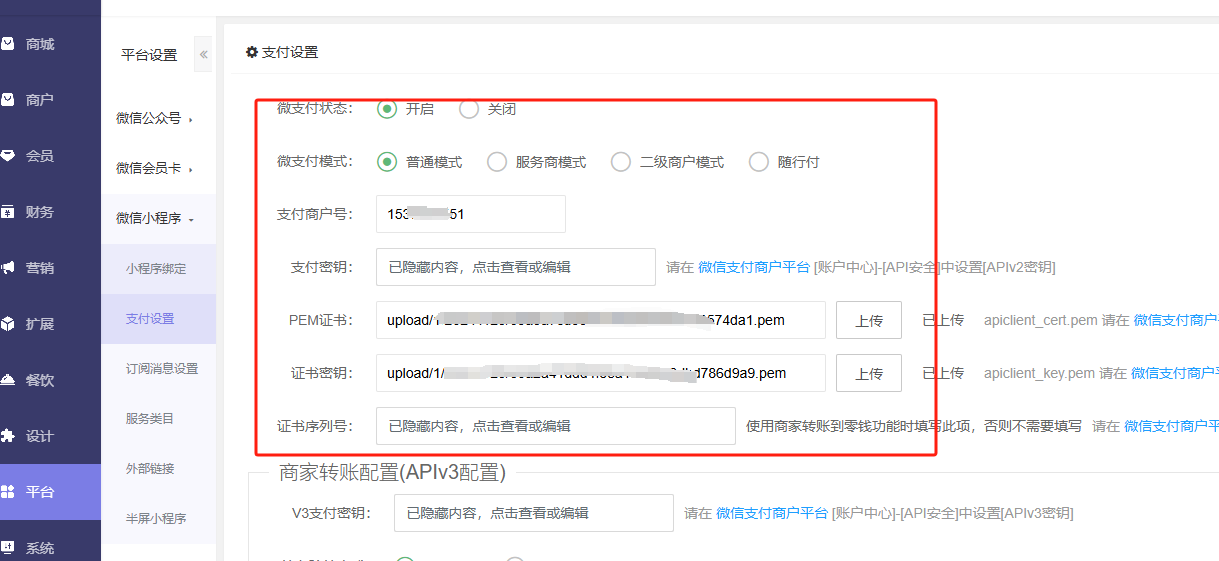Image resolution: width=1219 pixels, height=561 pixels.
Task: Click the 扩展 extension cube icon
Action: tap(8, 324)
